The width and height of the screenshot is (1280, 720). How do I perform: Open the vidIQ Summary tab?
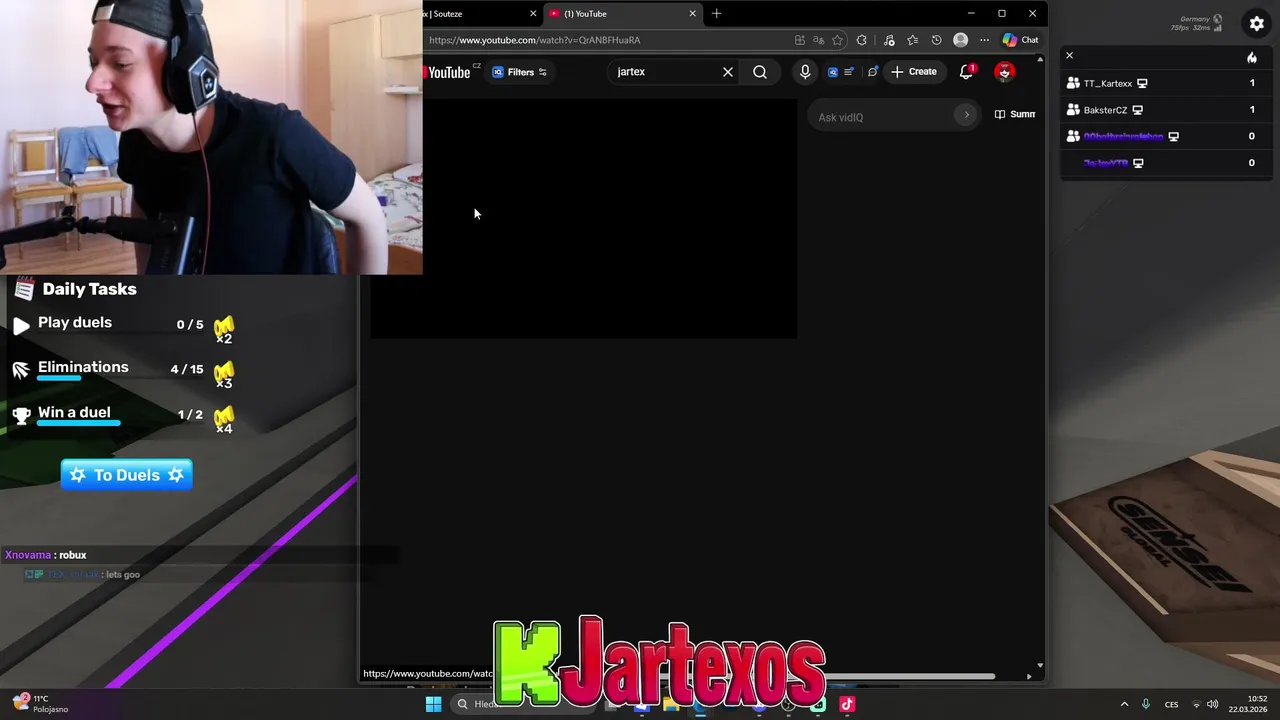[1015, 114]
